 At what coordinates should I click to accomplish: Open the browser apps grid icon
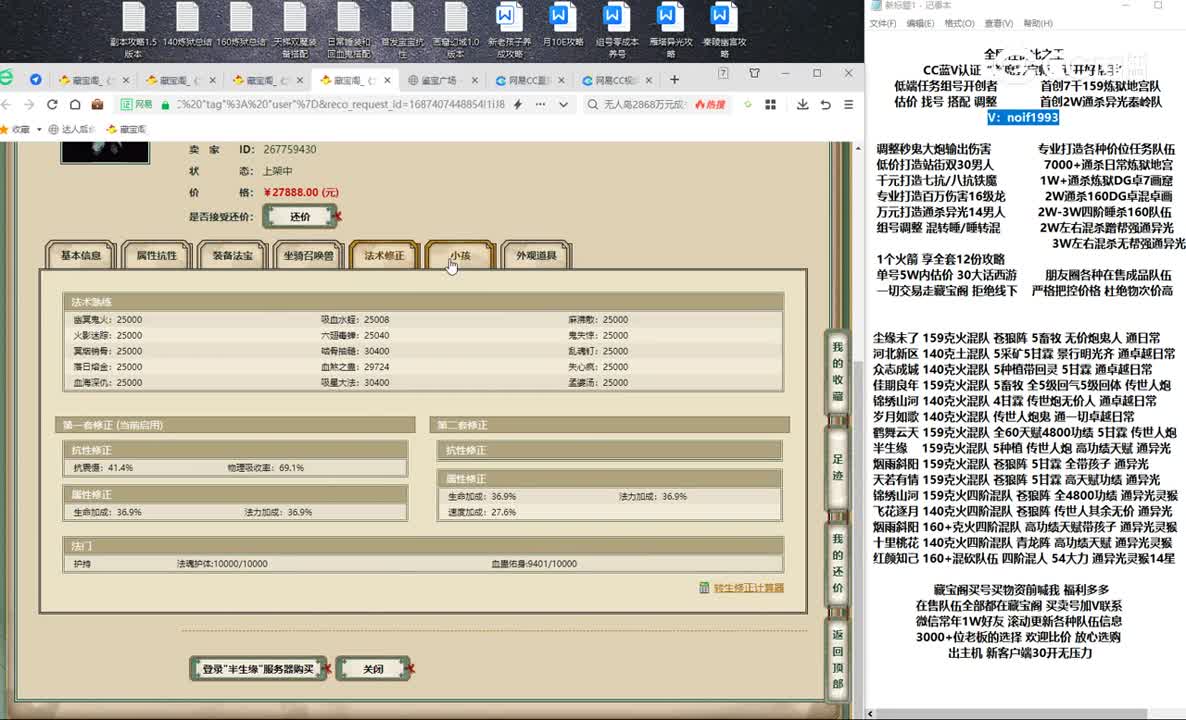pos(771,104)
